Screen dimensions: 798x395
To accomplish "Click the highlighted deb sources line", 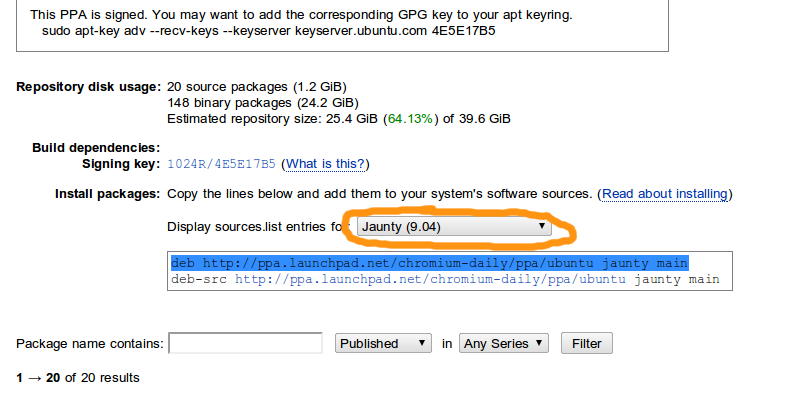I will coord(430,263).
